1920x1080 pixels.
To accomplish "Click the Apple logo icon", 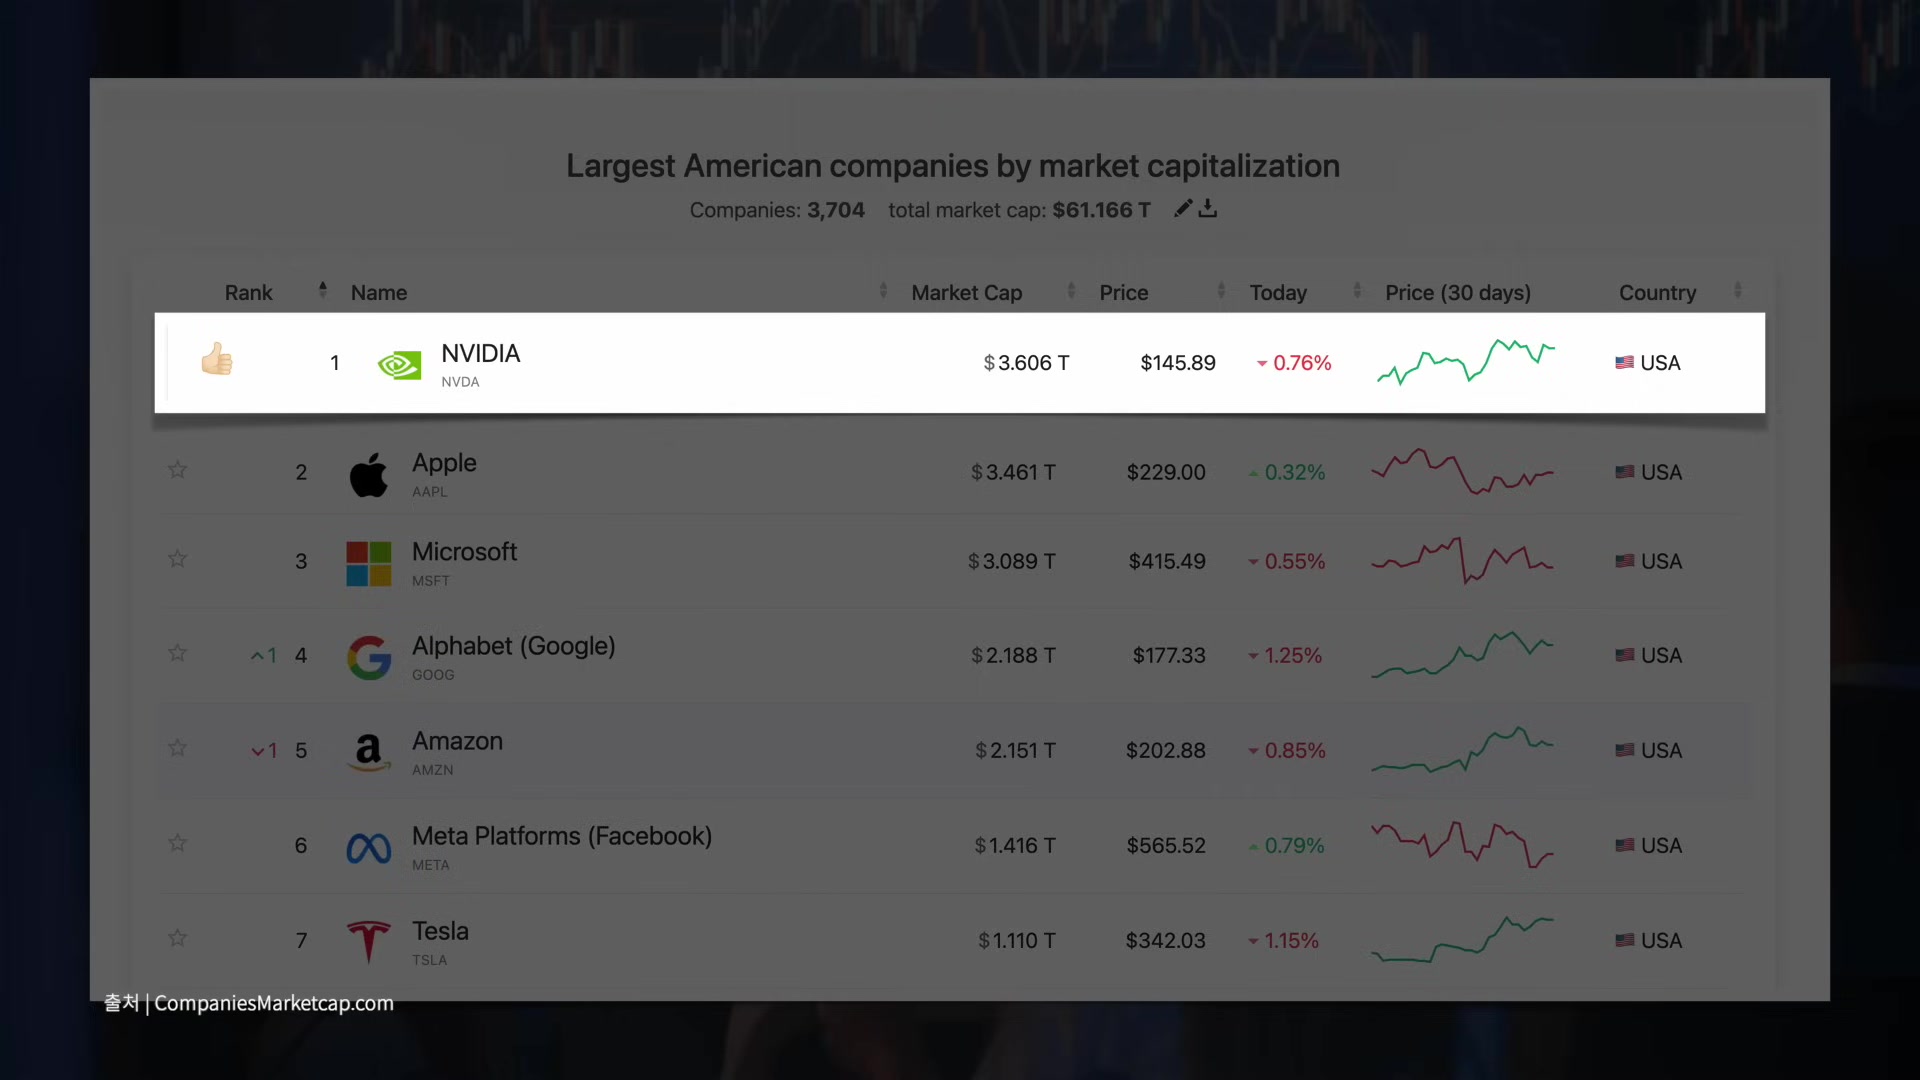I will tap(368, 475).
